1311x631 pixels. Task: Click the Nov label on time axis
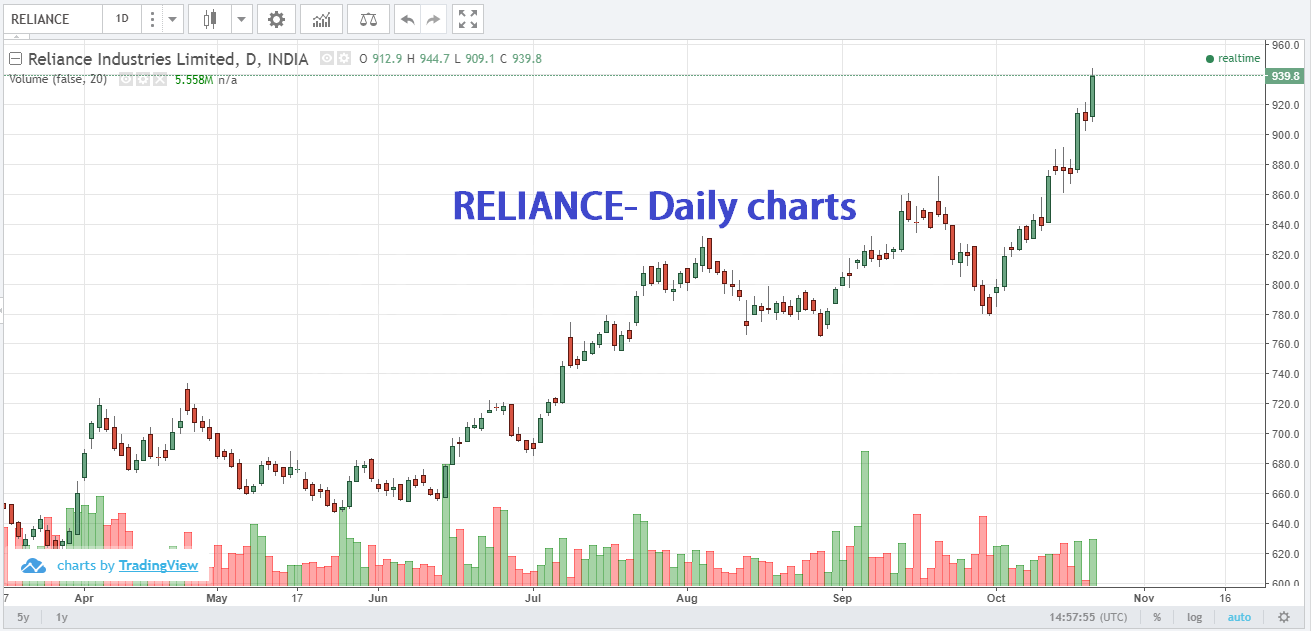point(1144,598)
